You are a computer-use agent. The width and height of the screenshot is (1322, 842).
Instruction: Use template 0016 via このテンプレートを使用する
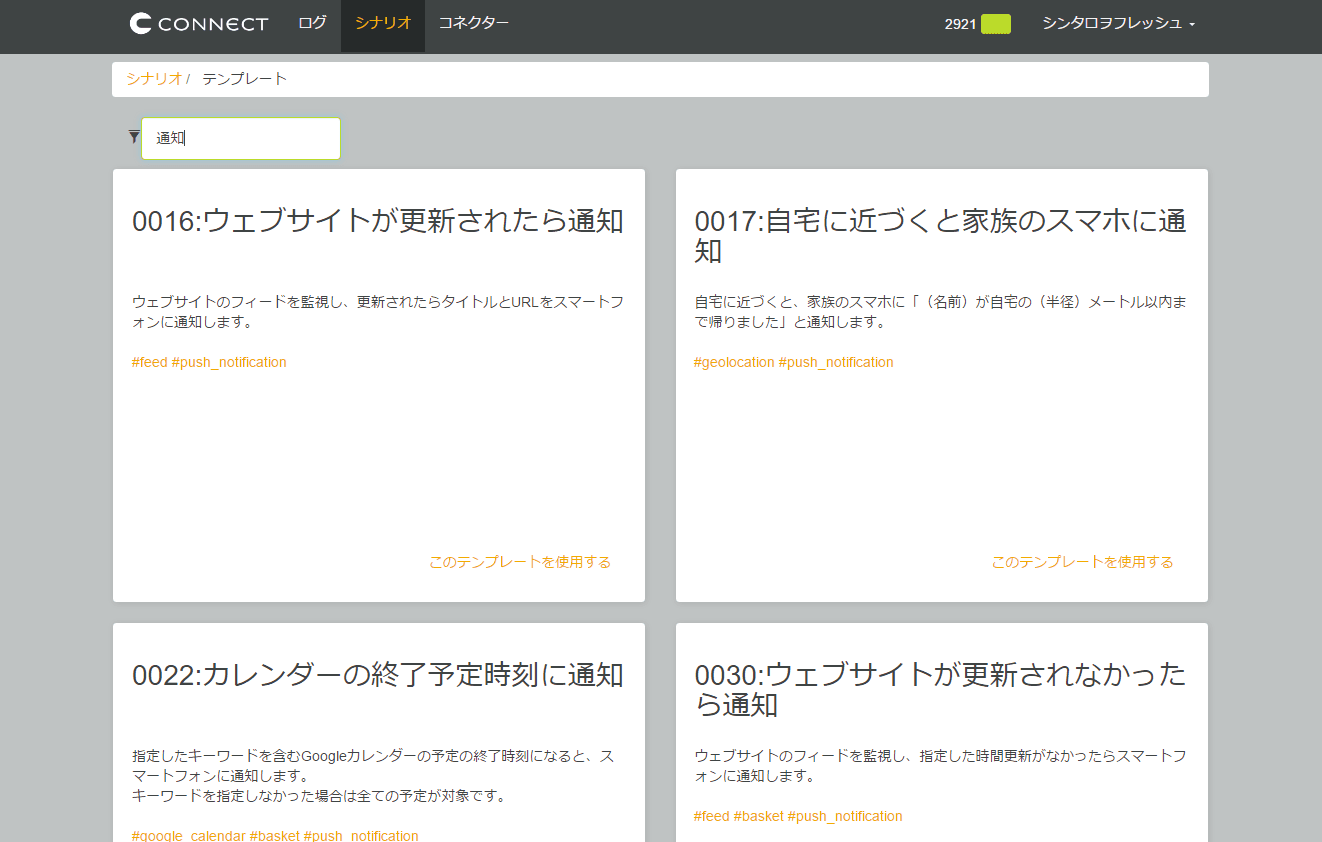pyautogui.click(x=519, y=562)
